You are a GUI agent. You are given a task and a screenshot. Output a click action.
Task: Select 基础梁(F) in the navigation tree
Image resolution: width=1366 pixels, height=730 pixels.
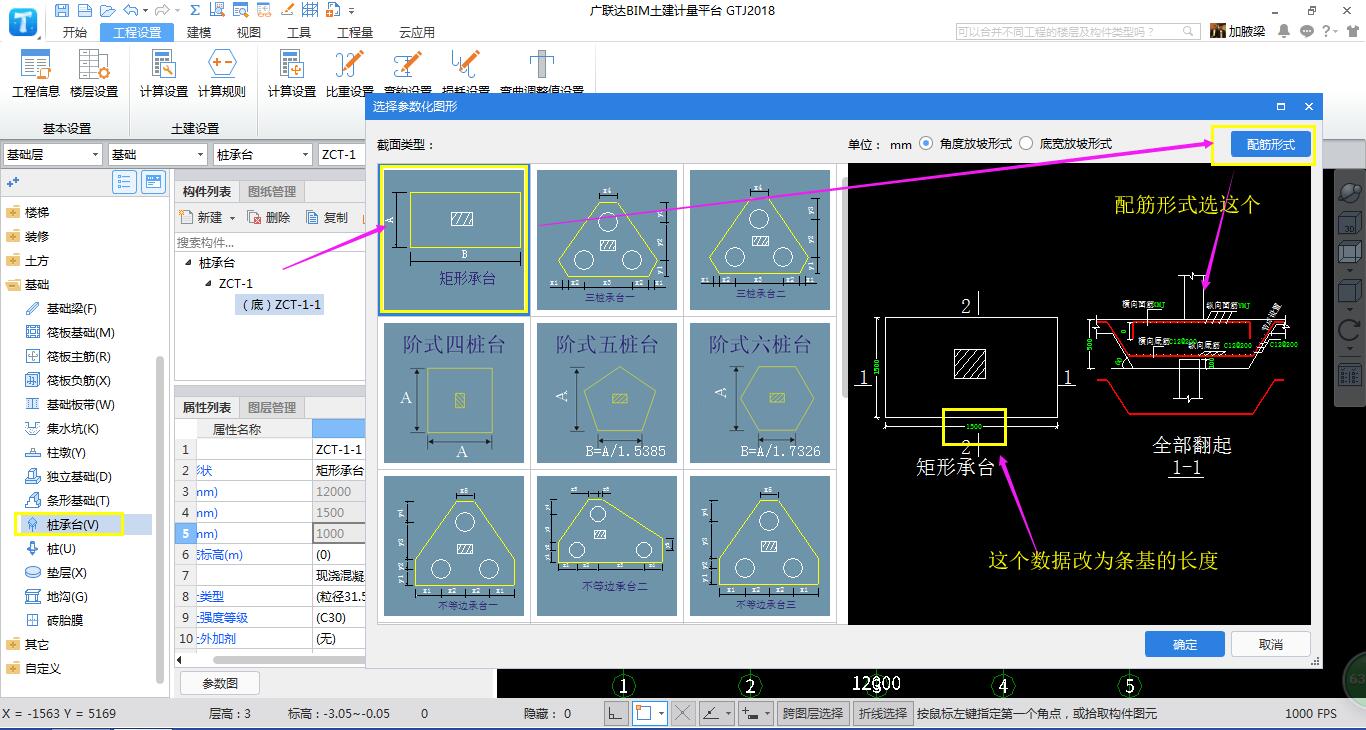(x=72, y=309)
